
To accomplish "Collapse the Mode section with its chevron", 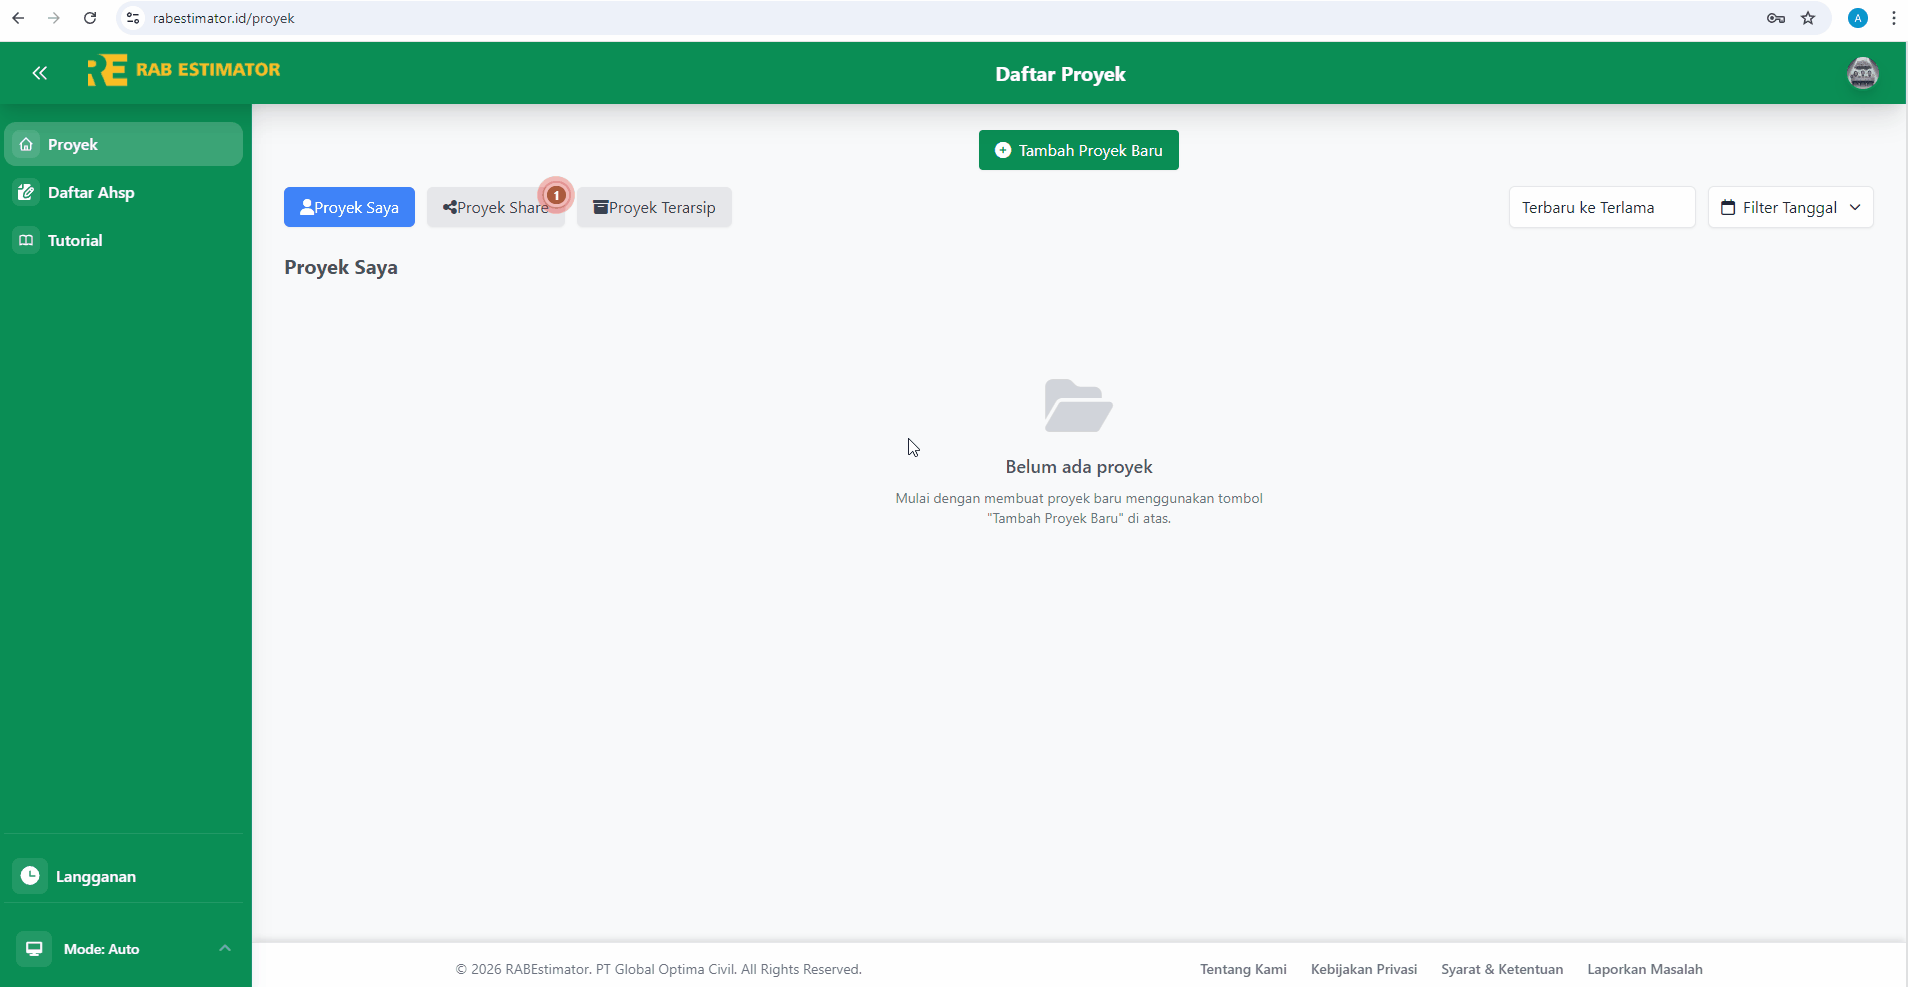I will point(224,948).
